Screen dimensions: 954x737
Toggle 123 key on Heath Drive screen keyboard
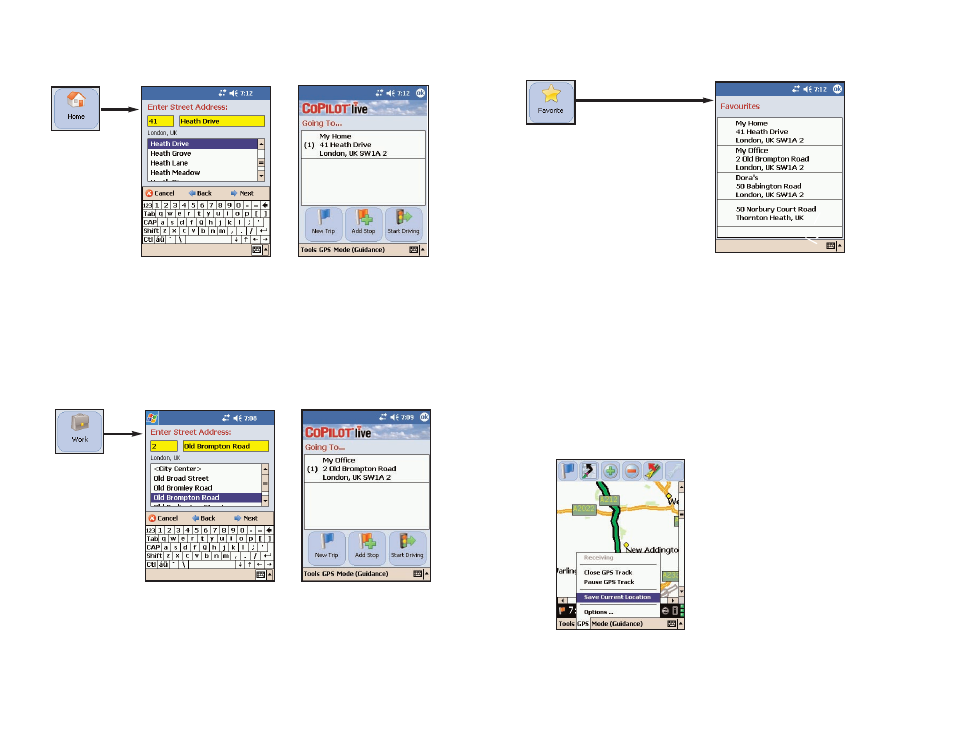147,205
